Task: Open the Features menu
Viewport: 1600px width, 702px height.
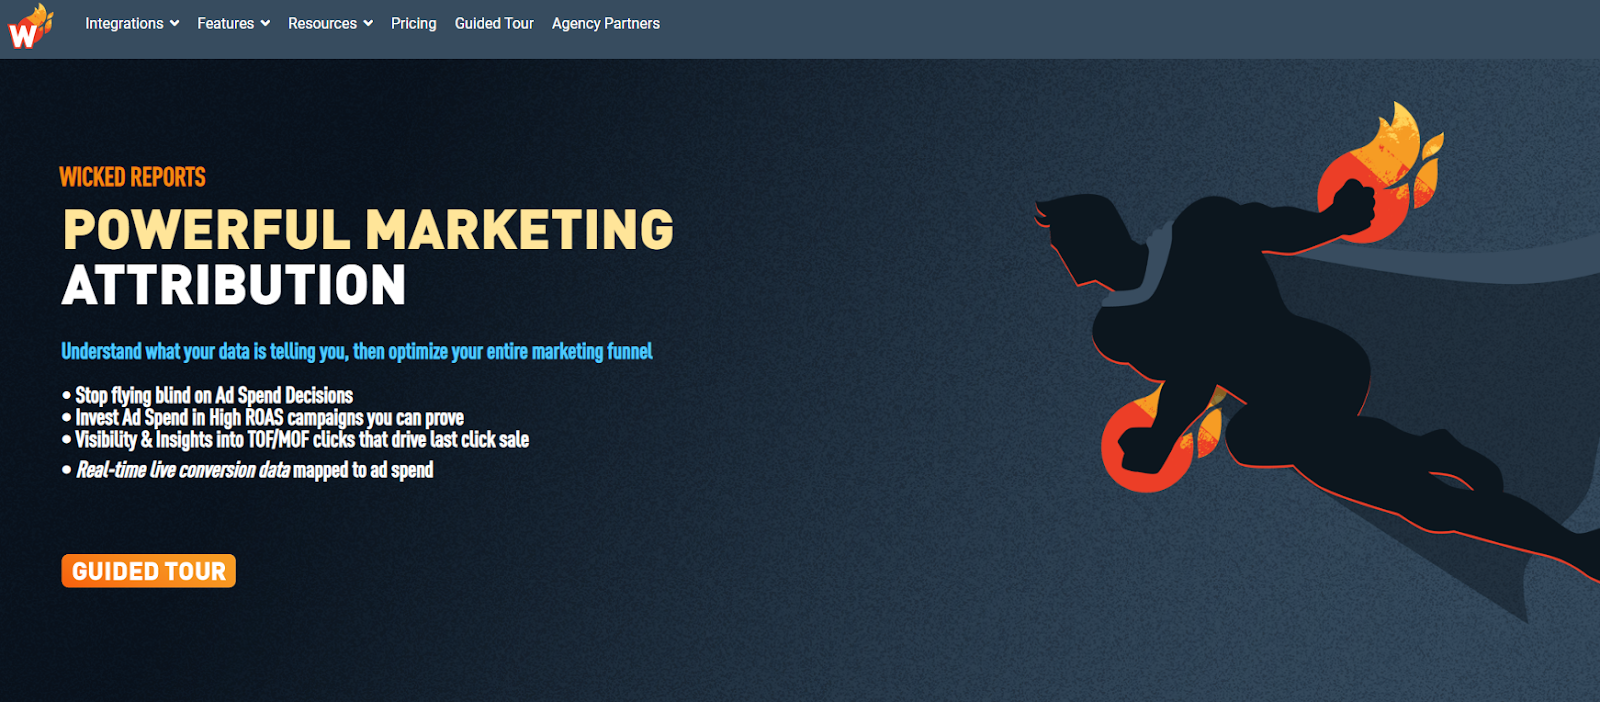Action: pyautogui.click(x=225, y=23)
